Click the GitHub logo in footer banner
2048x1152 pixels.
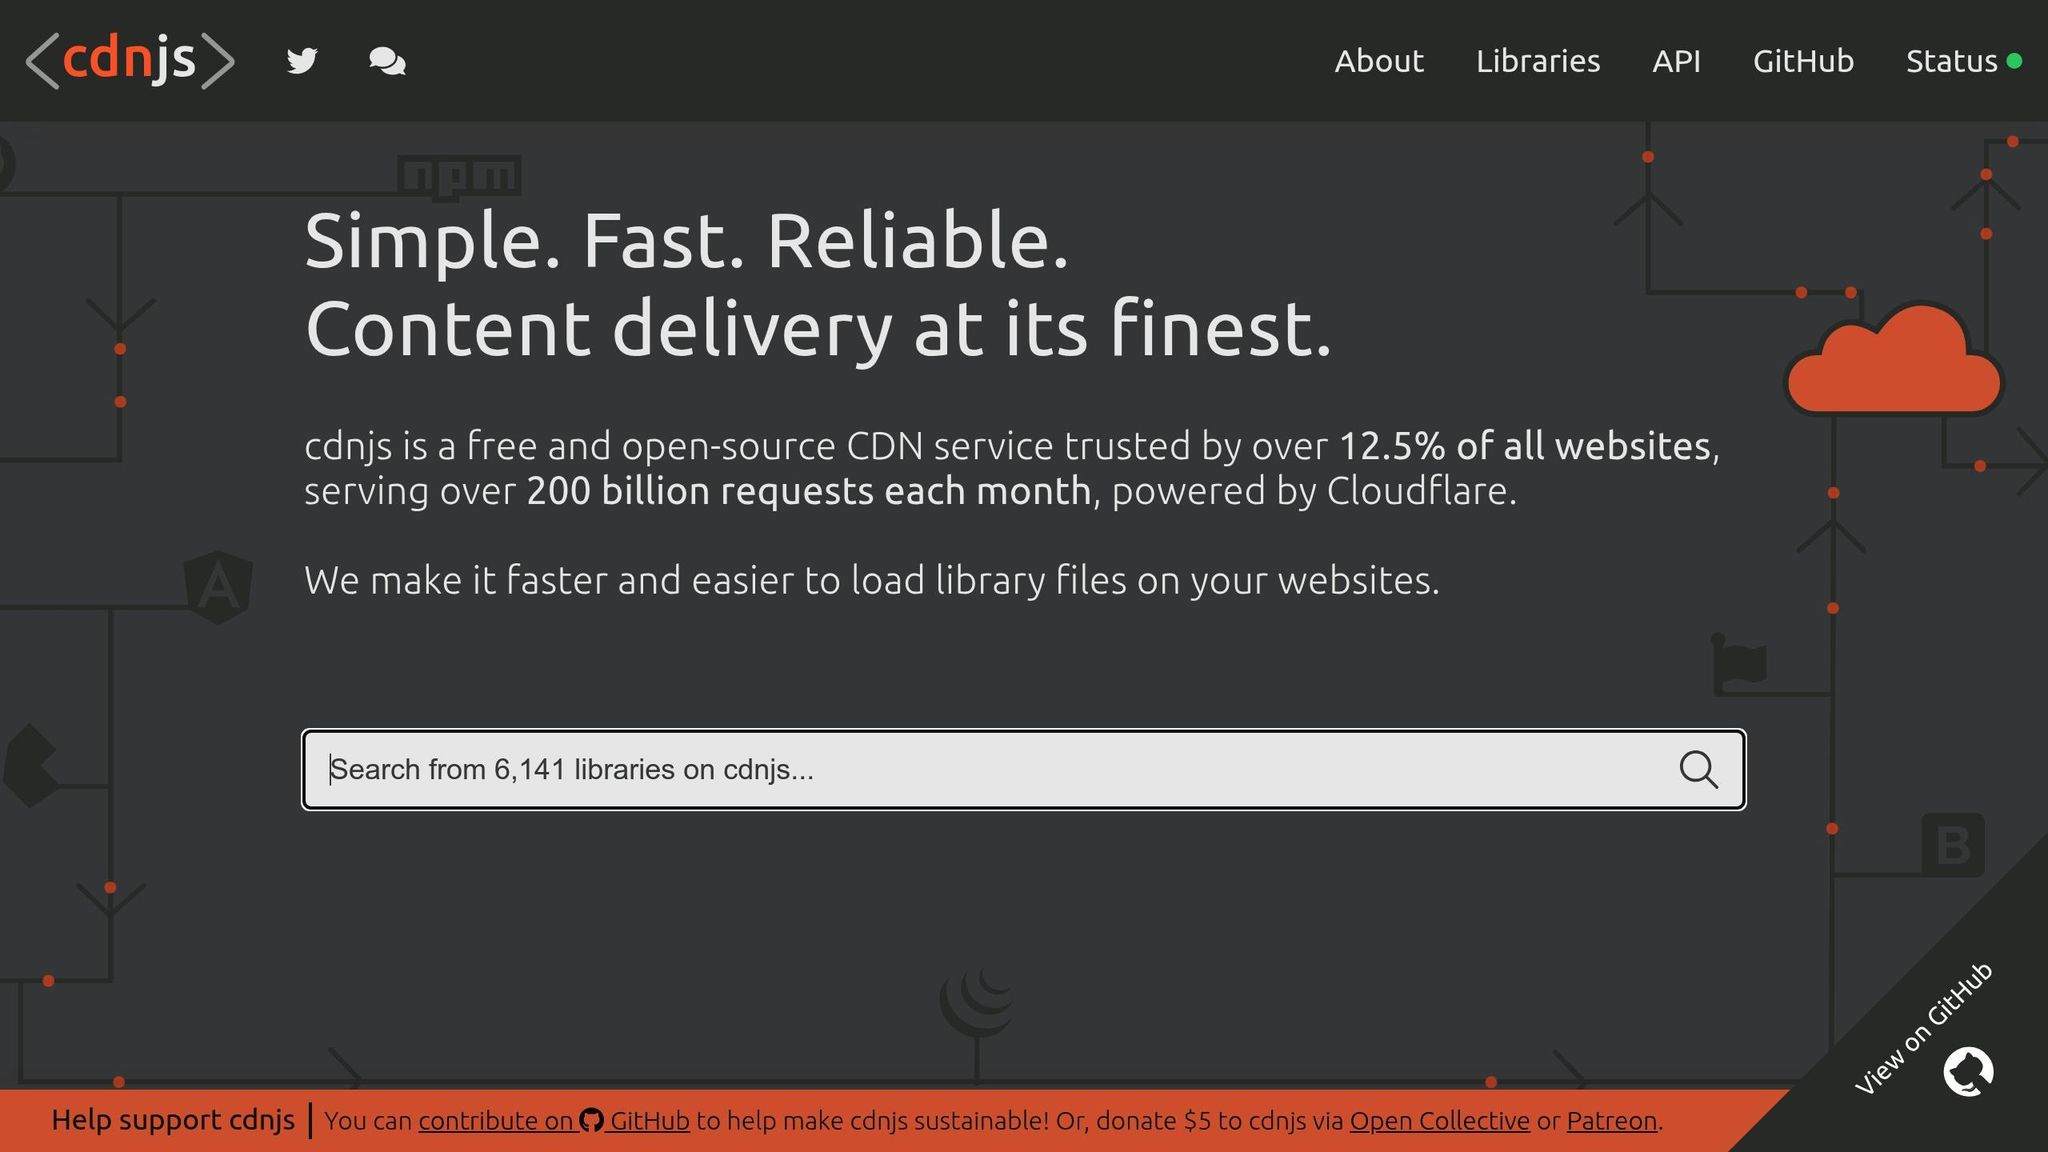pyautogui.click(x=591, y=1121)
